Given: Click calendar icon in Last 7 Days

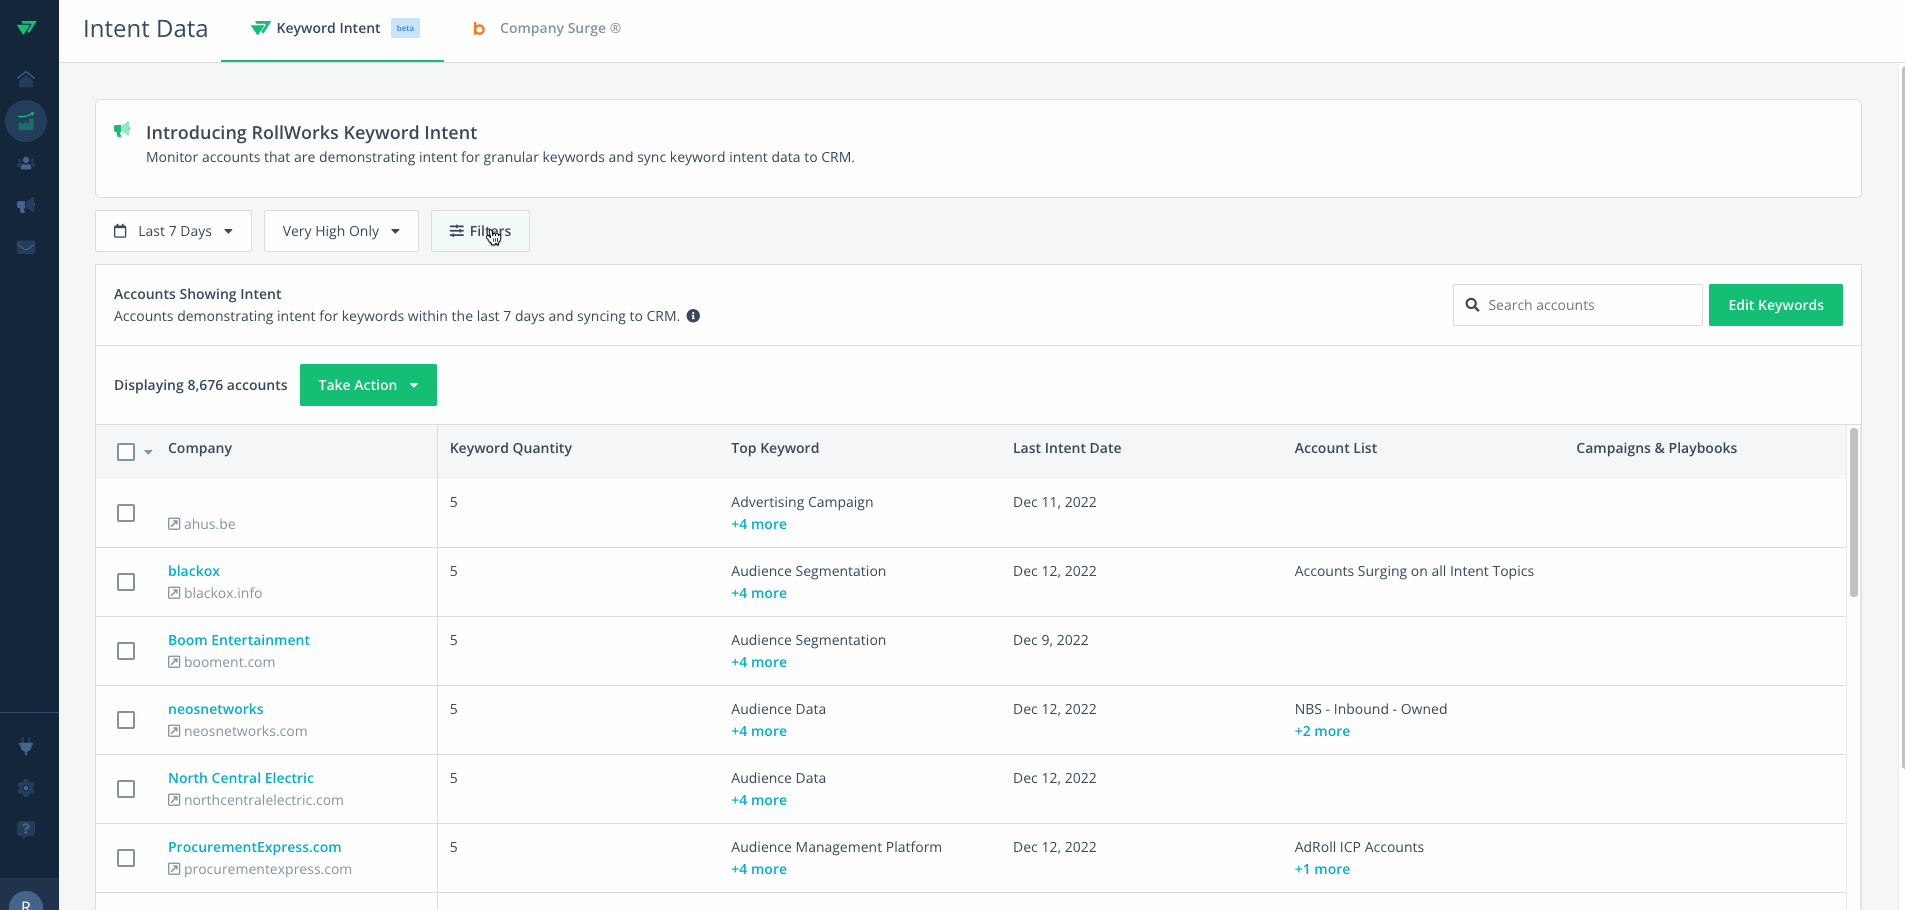Looking at the screenshot, I should [120, 231].
